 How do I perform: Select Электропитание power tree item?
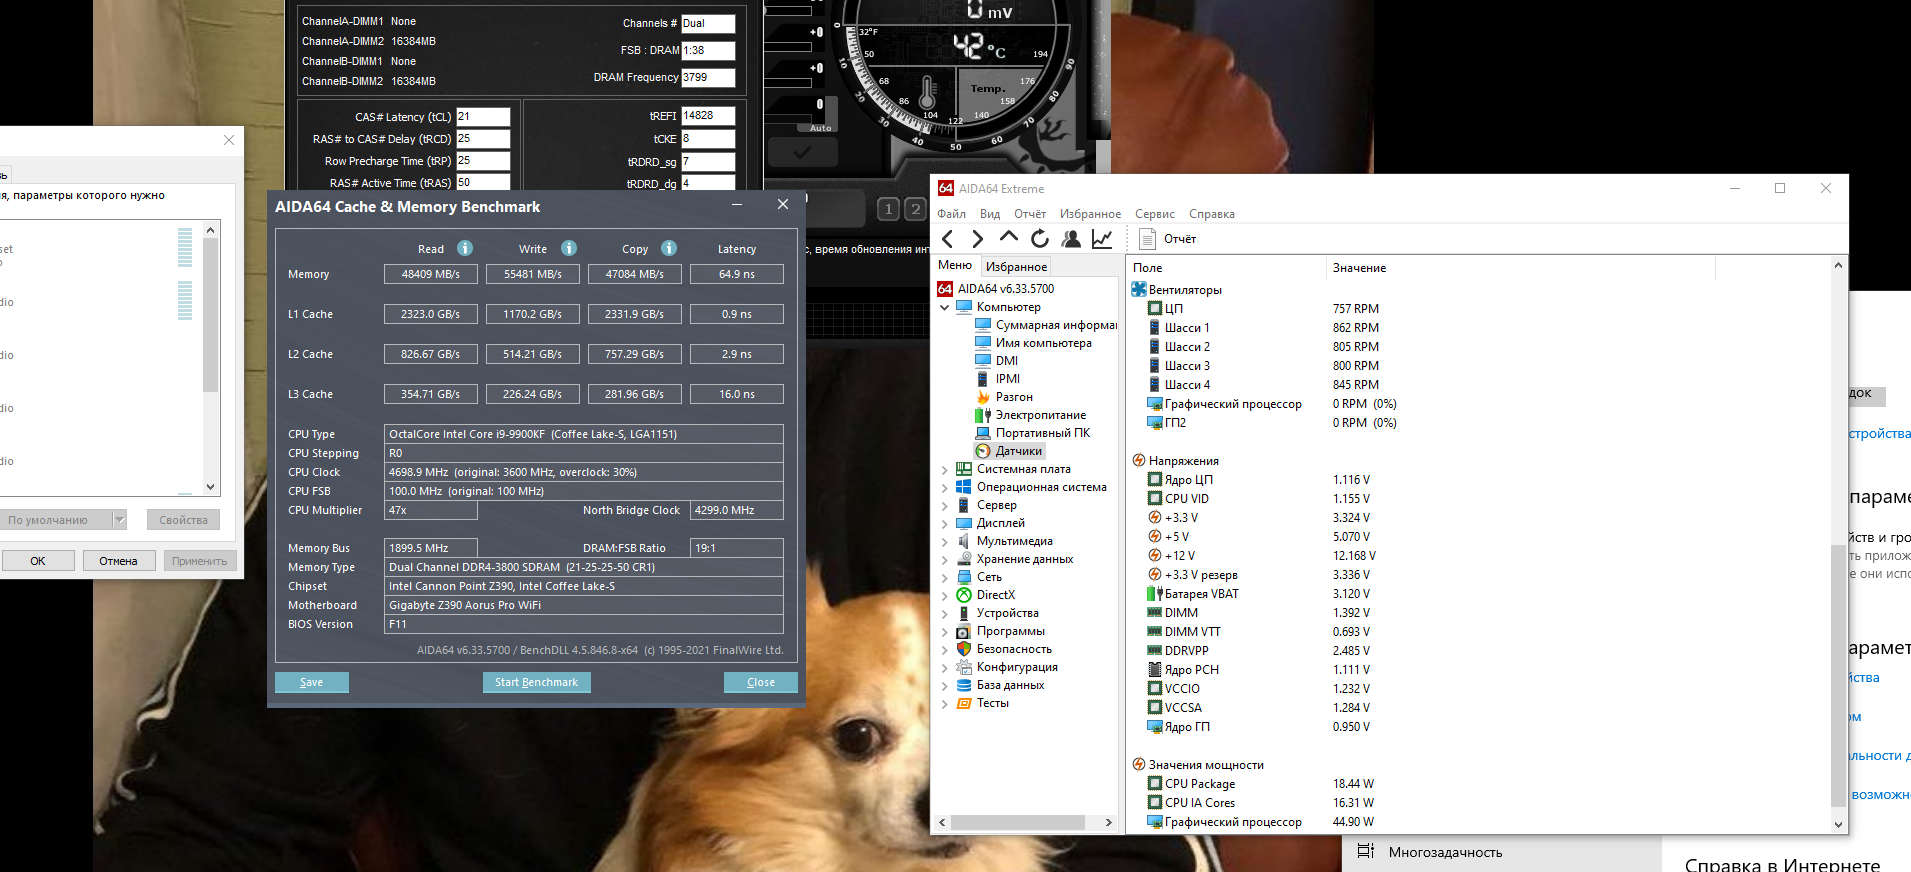point(1030,415)
